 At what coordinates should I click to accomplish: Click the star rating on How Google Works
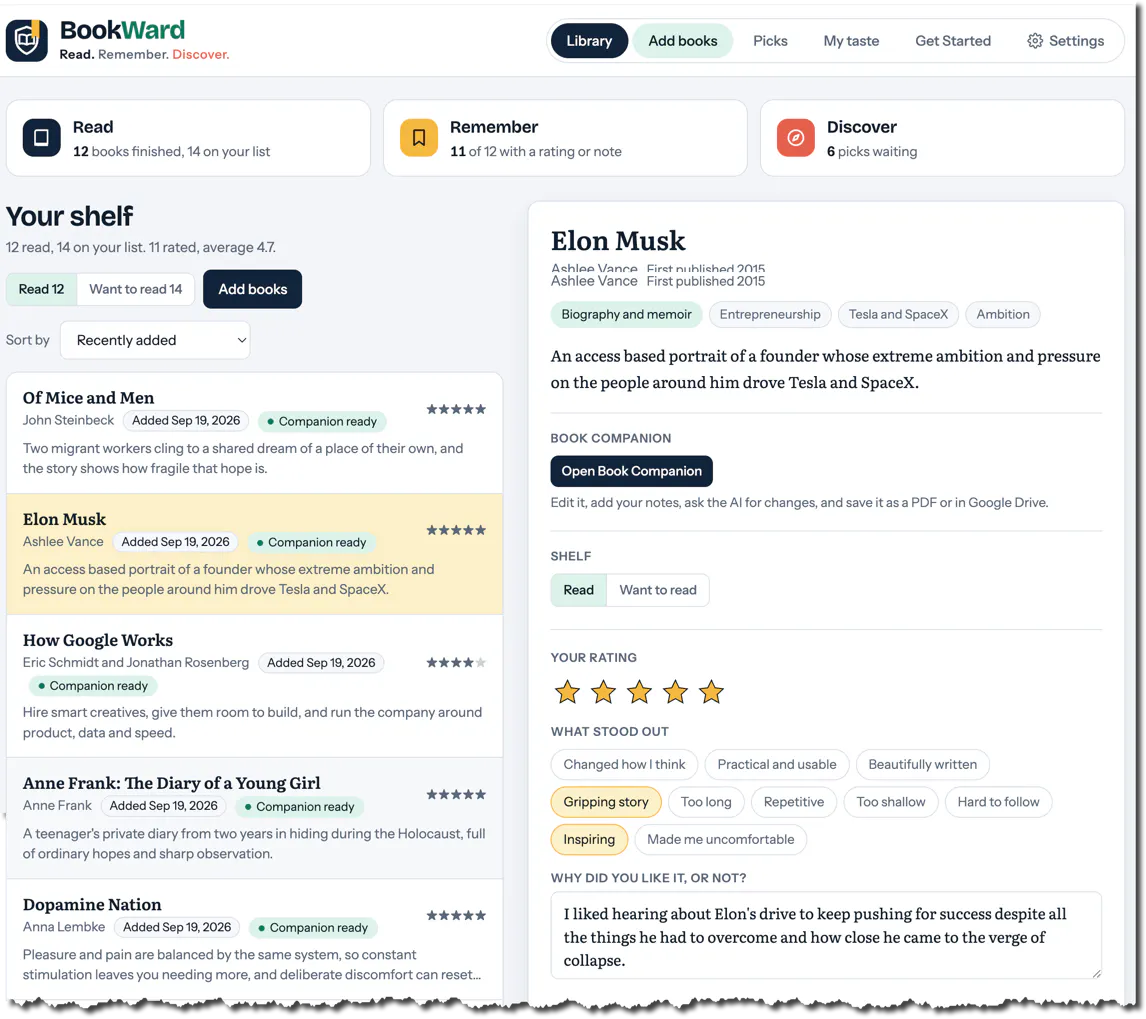[456, 663]
